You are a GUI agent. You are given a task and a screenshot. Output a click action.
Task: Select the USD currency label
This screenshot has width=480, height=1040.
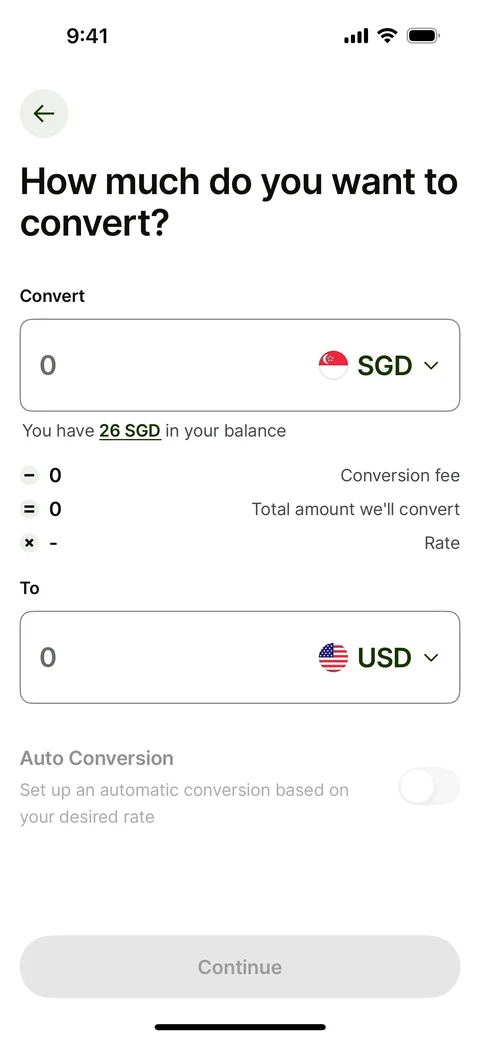pos(385,658)
